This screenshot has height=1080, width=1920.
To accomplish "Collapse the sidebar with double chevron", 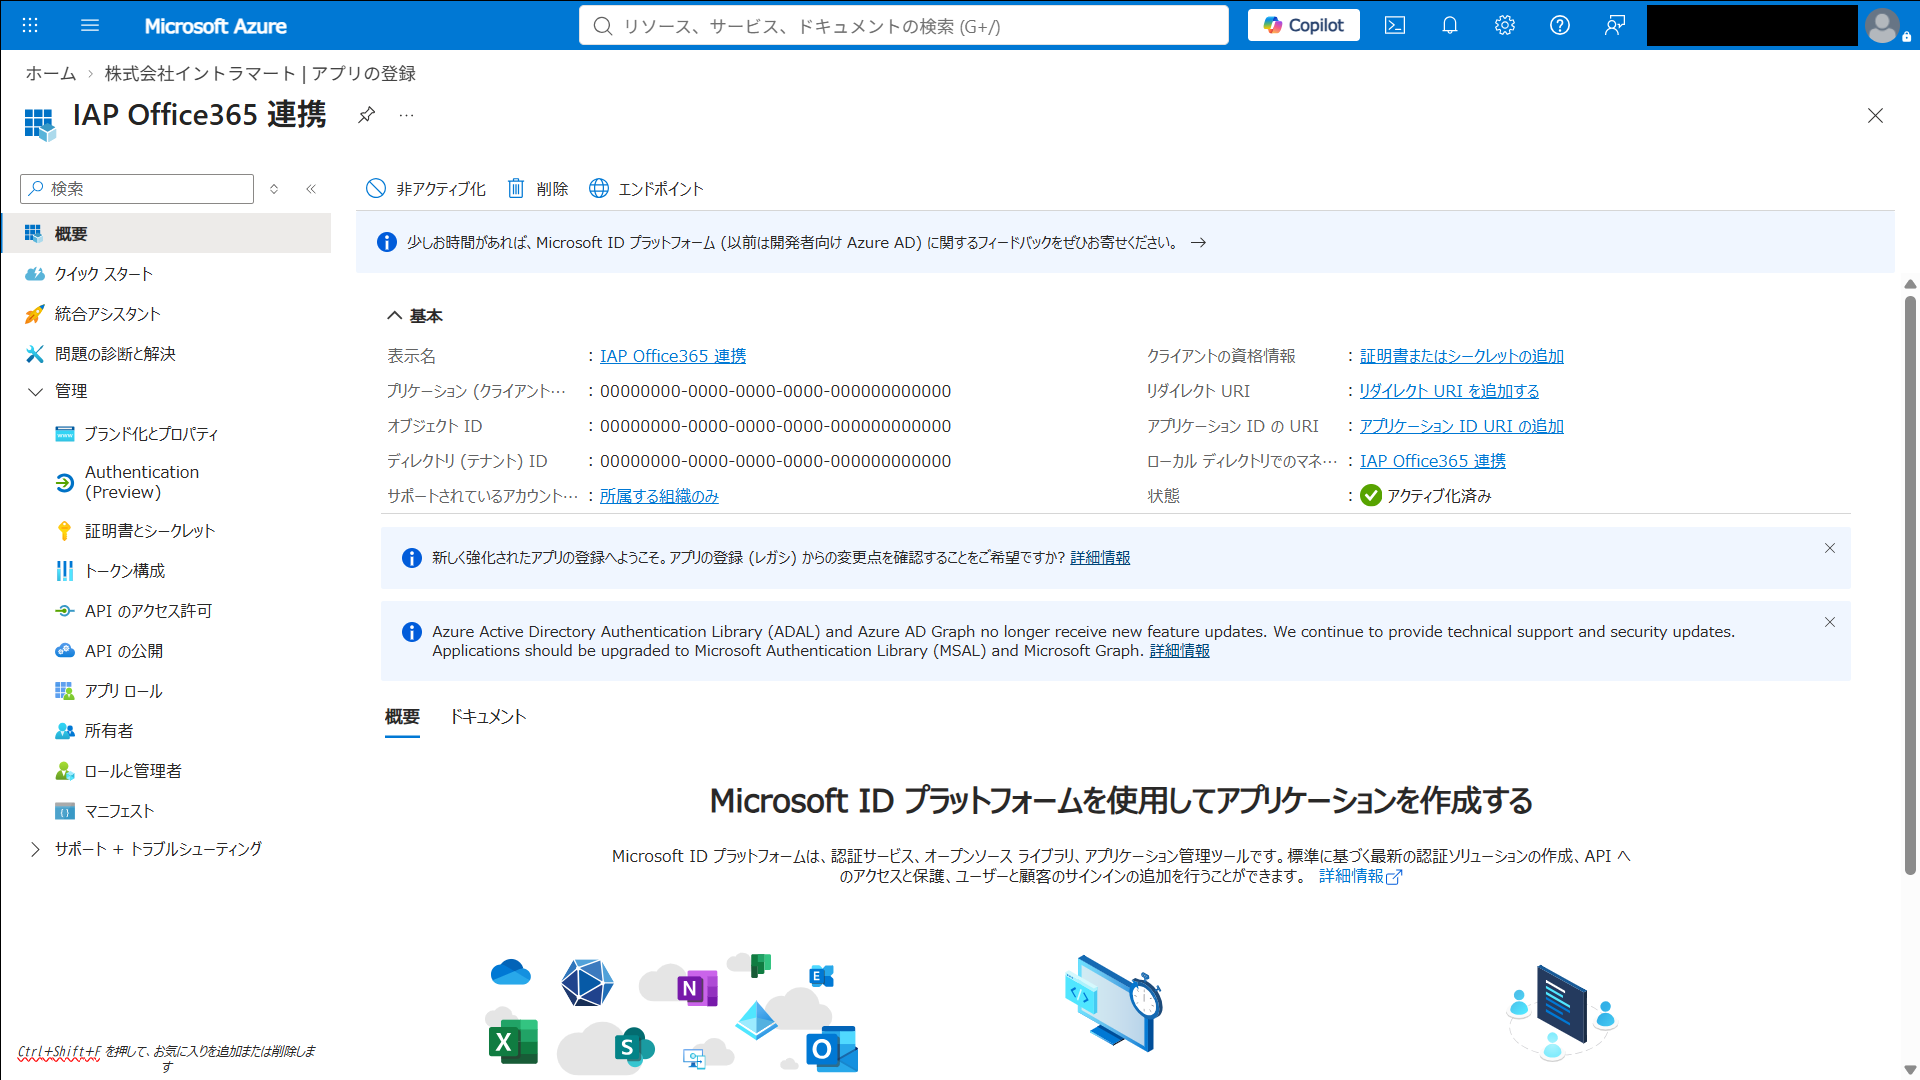I will pos(311,188).
